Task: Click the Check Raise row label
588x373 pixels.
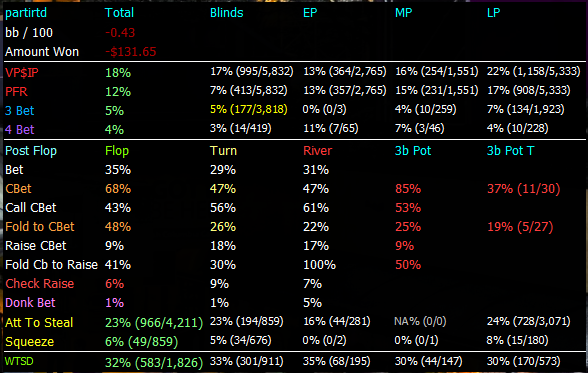Action: point(39,284)
